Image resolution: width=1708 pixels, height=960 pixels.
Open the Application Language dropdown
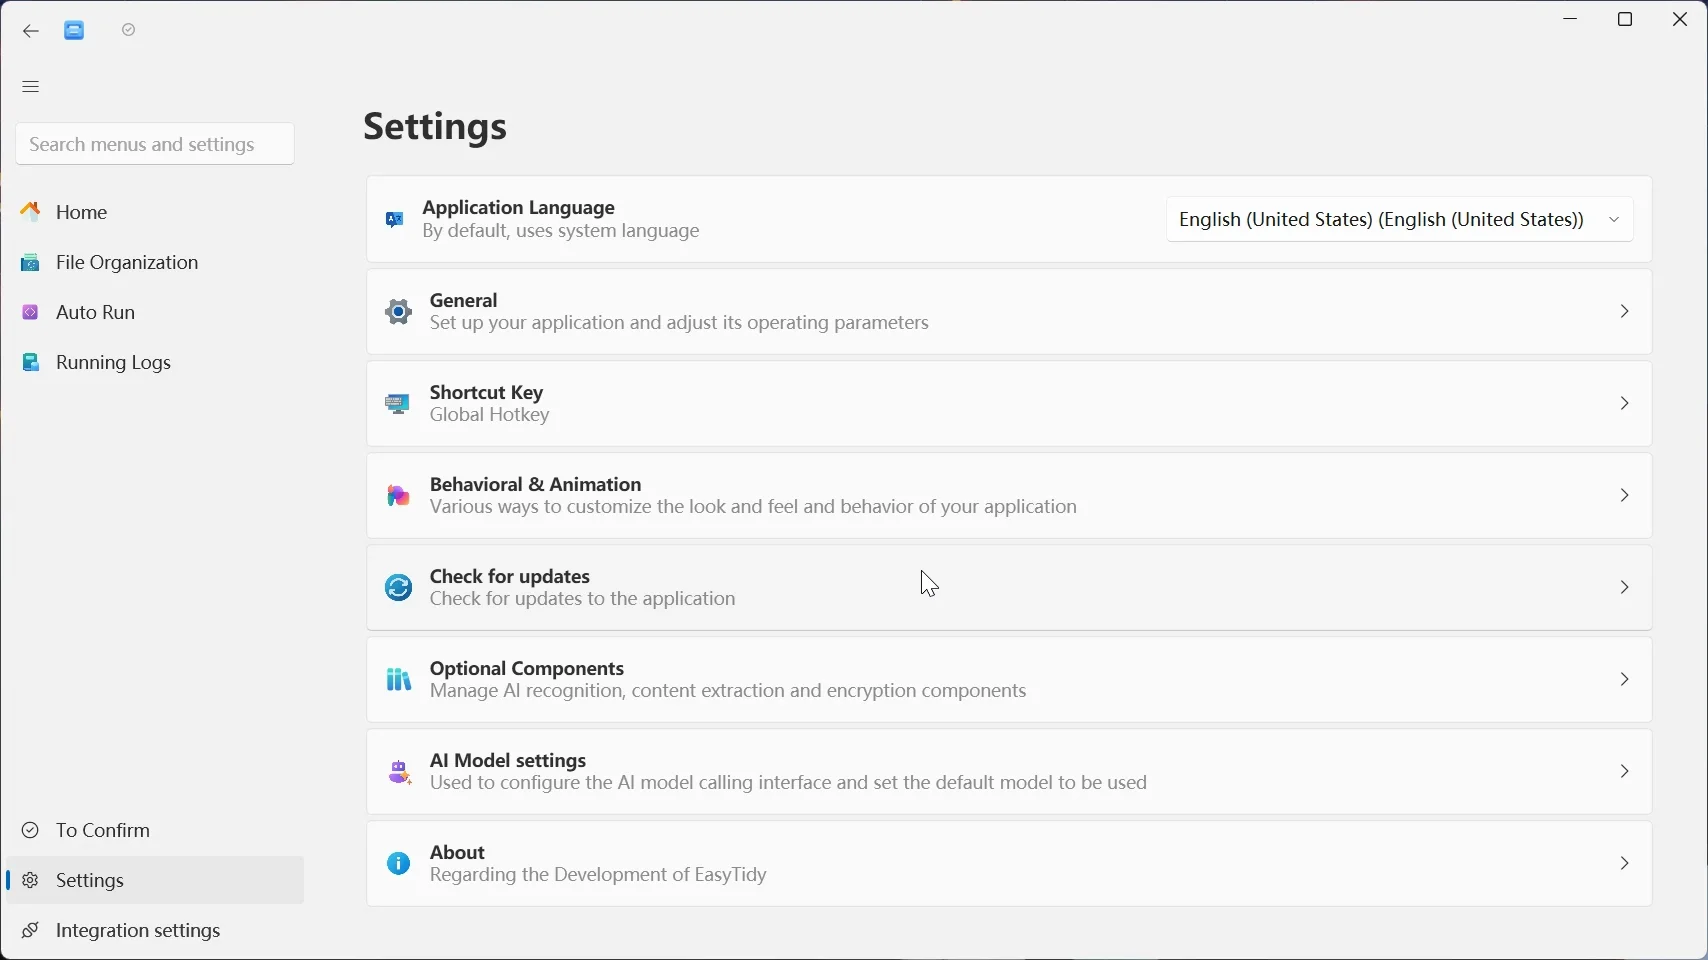(x=1399, y=220)
